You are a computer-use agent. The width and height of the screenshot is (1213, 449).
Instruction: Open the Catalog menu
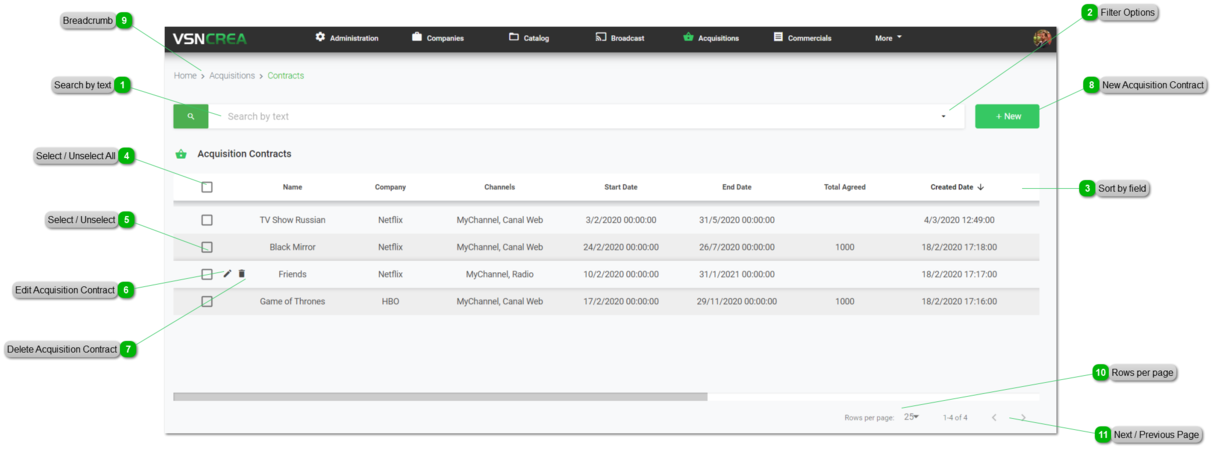click(x=529, y=38)
